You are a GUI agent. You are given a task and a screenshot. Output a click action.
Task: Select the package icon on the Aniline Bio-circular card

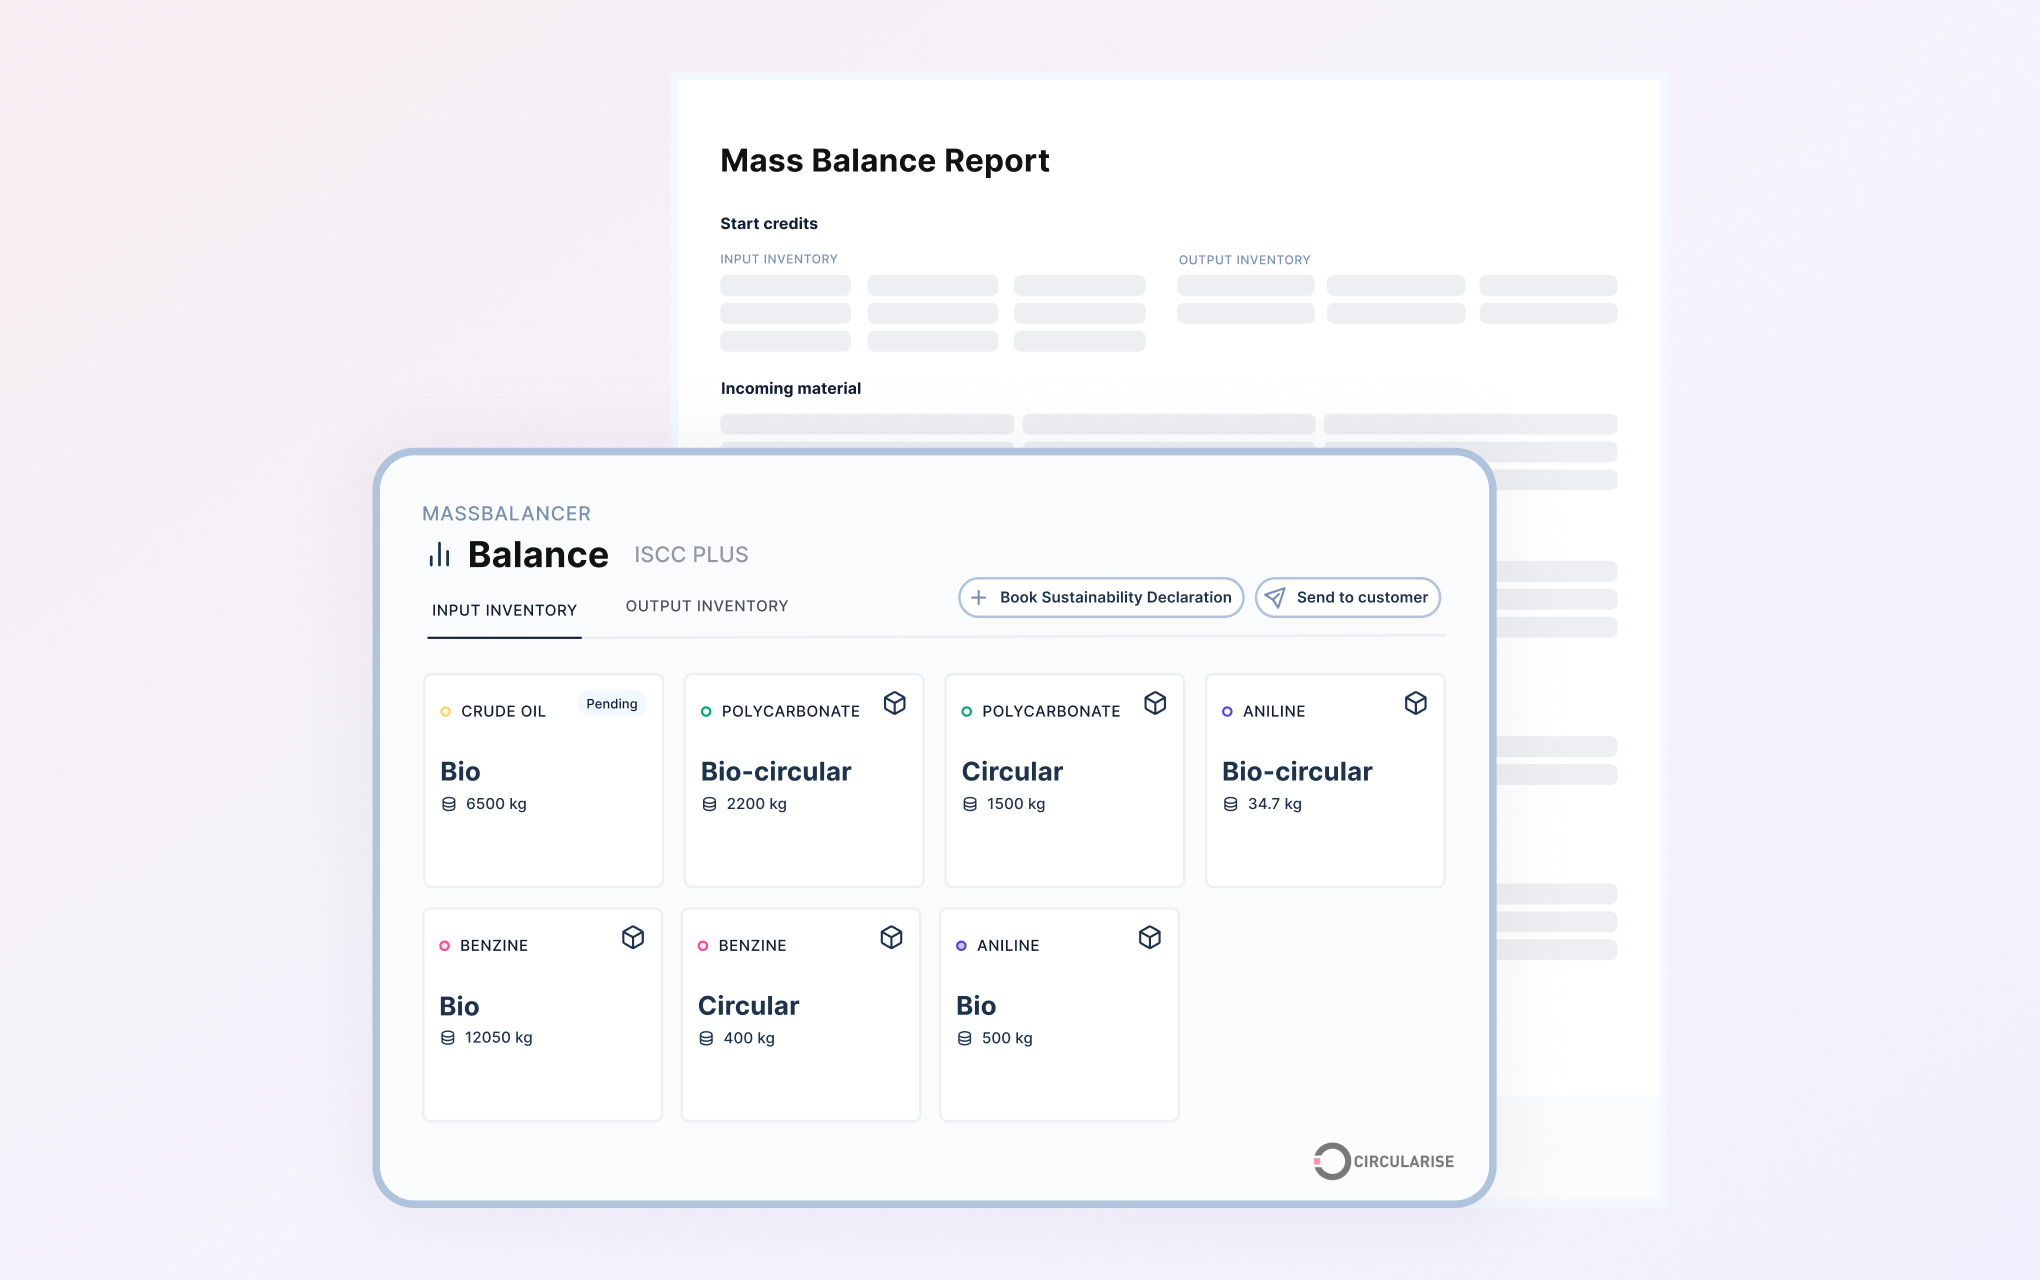[x=1416, y=704]
